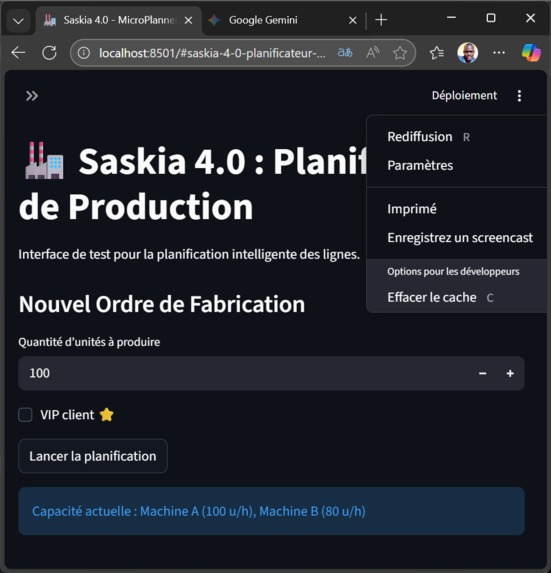Viewport: 551px width, 573px height.
Task: Click the Quantité d'unités à produire label
Action: point(89,342)
